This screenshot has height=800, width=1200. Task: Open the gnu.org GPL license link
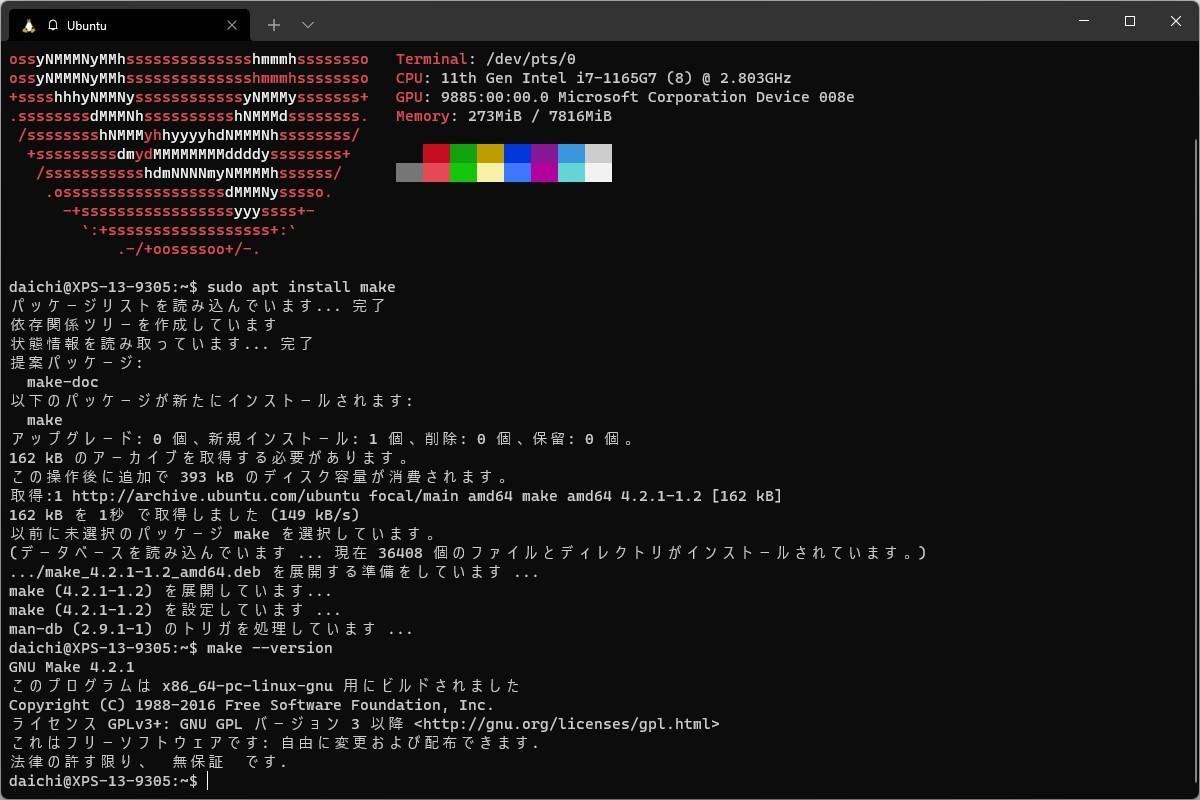(x=566, y=724)
